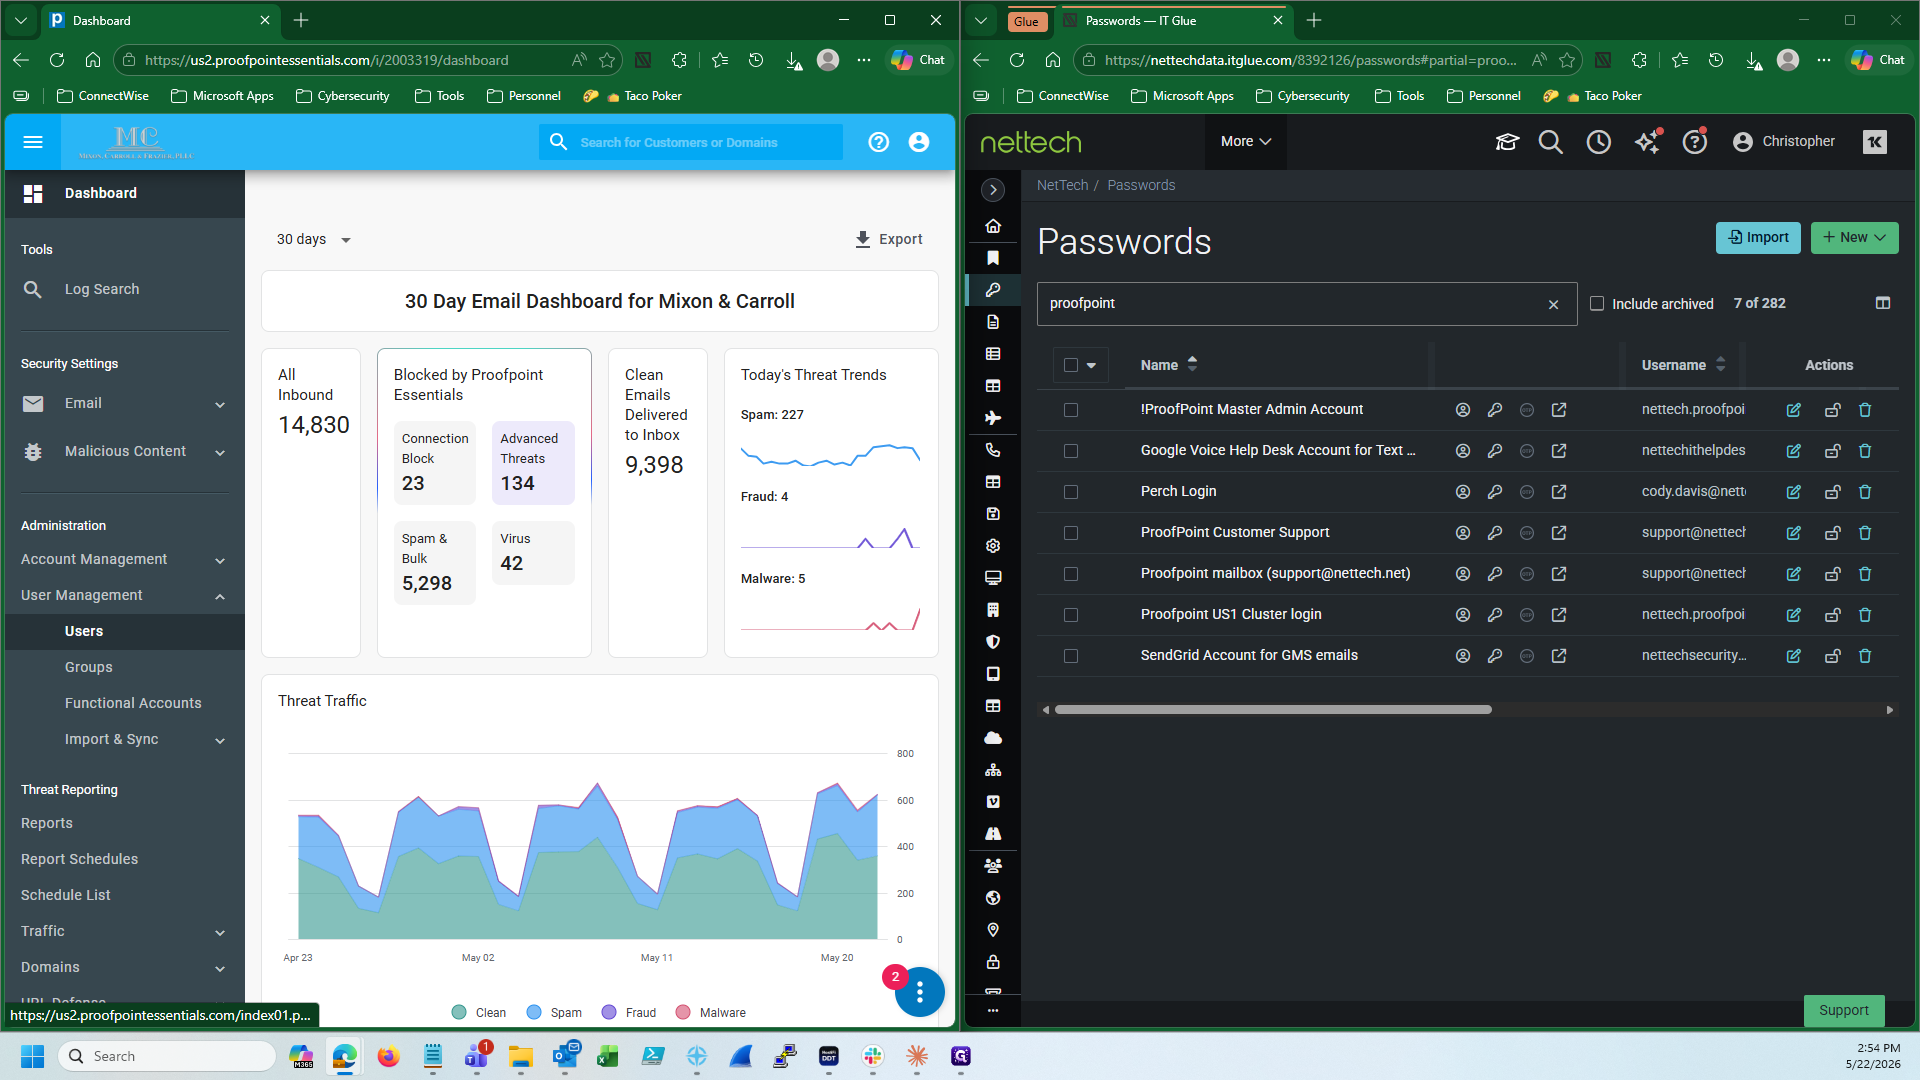
Task: Copy username for ProofPoint Customer Support
Action: pos(1463,533)
